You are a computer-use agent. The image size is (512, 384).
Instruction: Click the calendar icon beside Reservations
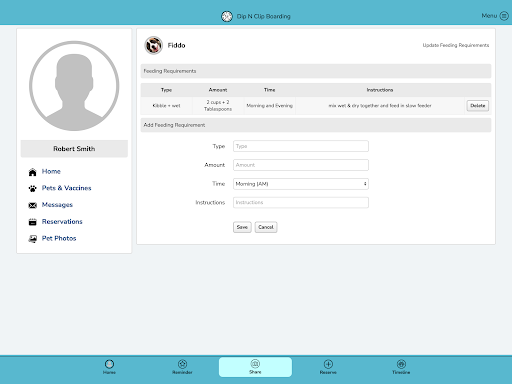click(x=32, y=222)
